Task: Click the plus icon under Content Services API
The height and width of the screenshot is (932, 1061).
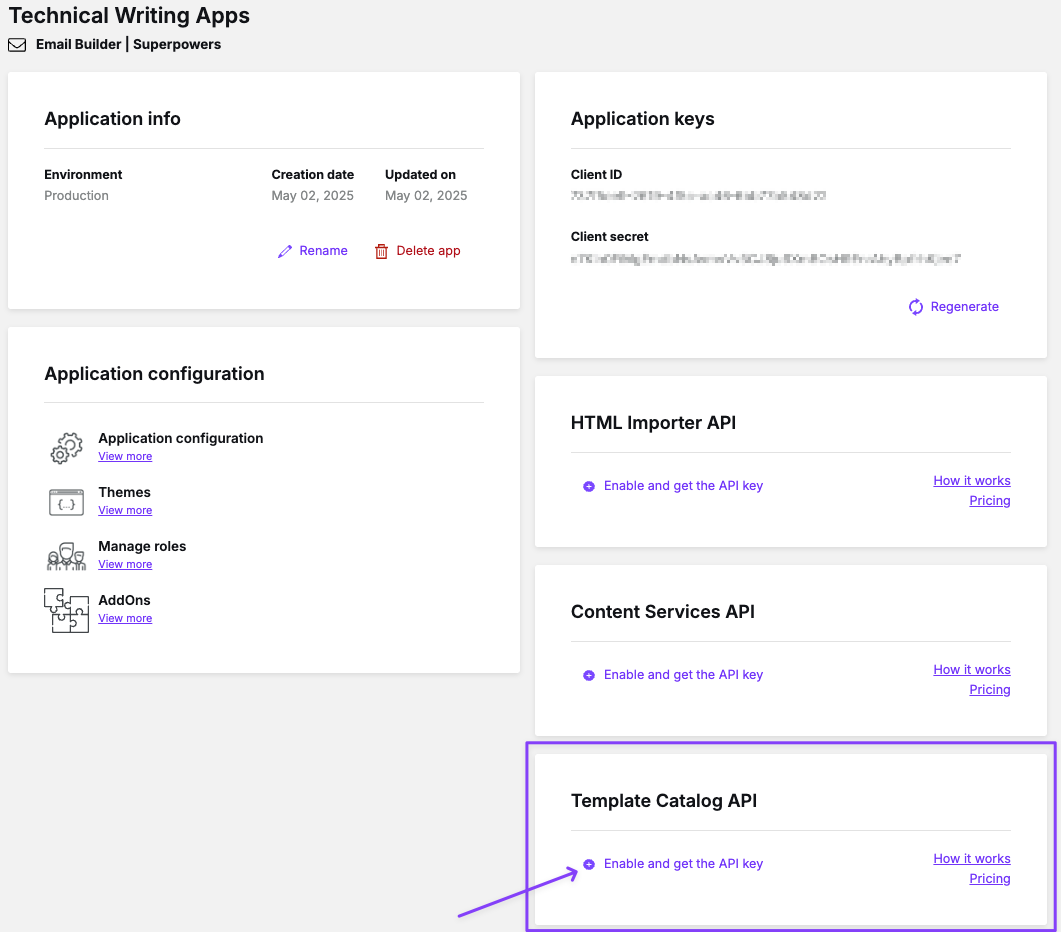Action: (x=589, y=675)
